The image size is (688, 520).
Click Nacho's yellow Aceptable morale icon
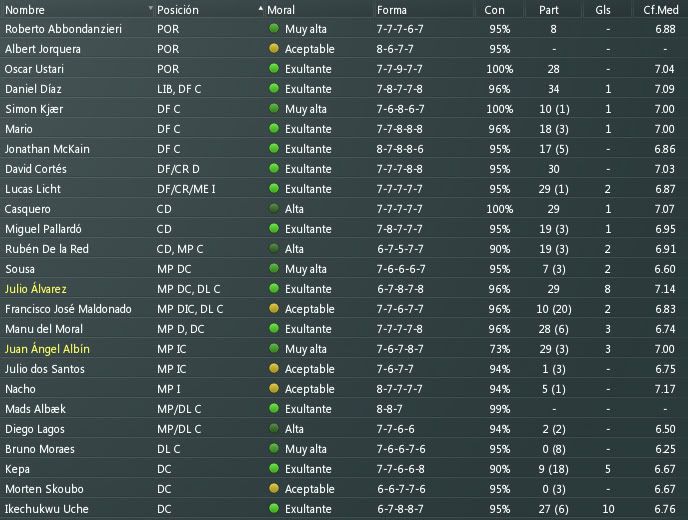click(x=274, y=388)
